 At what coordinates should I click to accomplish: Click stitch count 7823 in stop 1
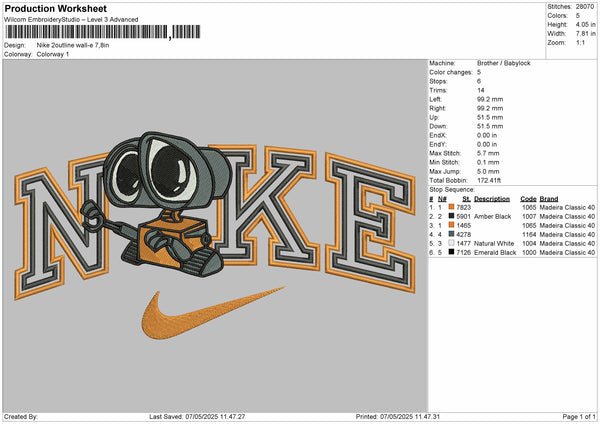(x=464, y=207)
